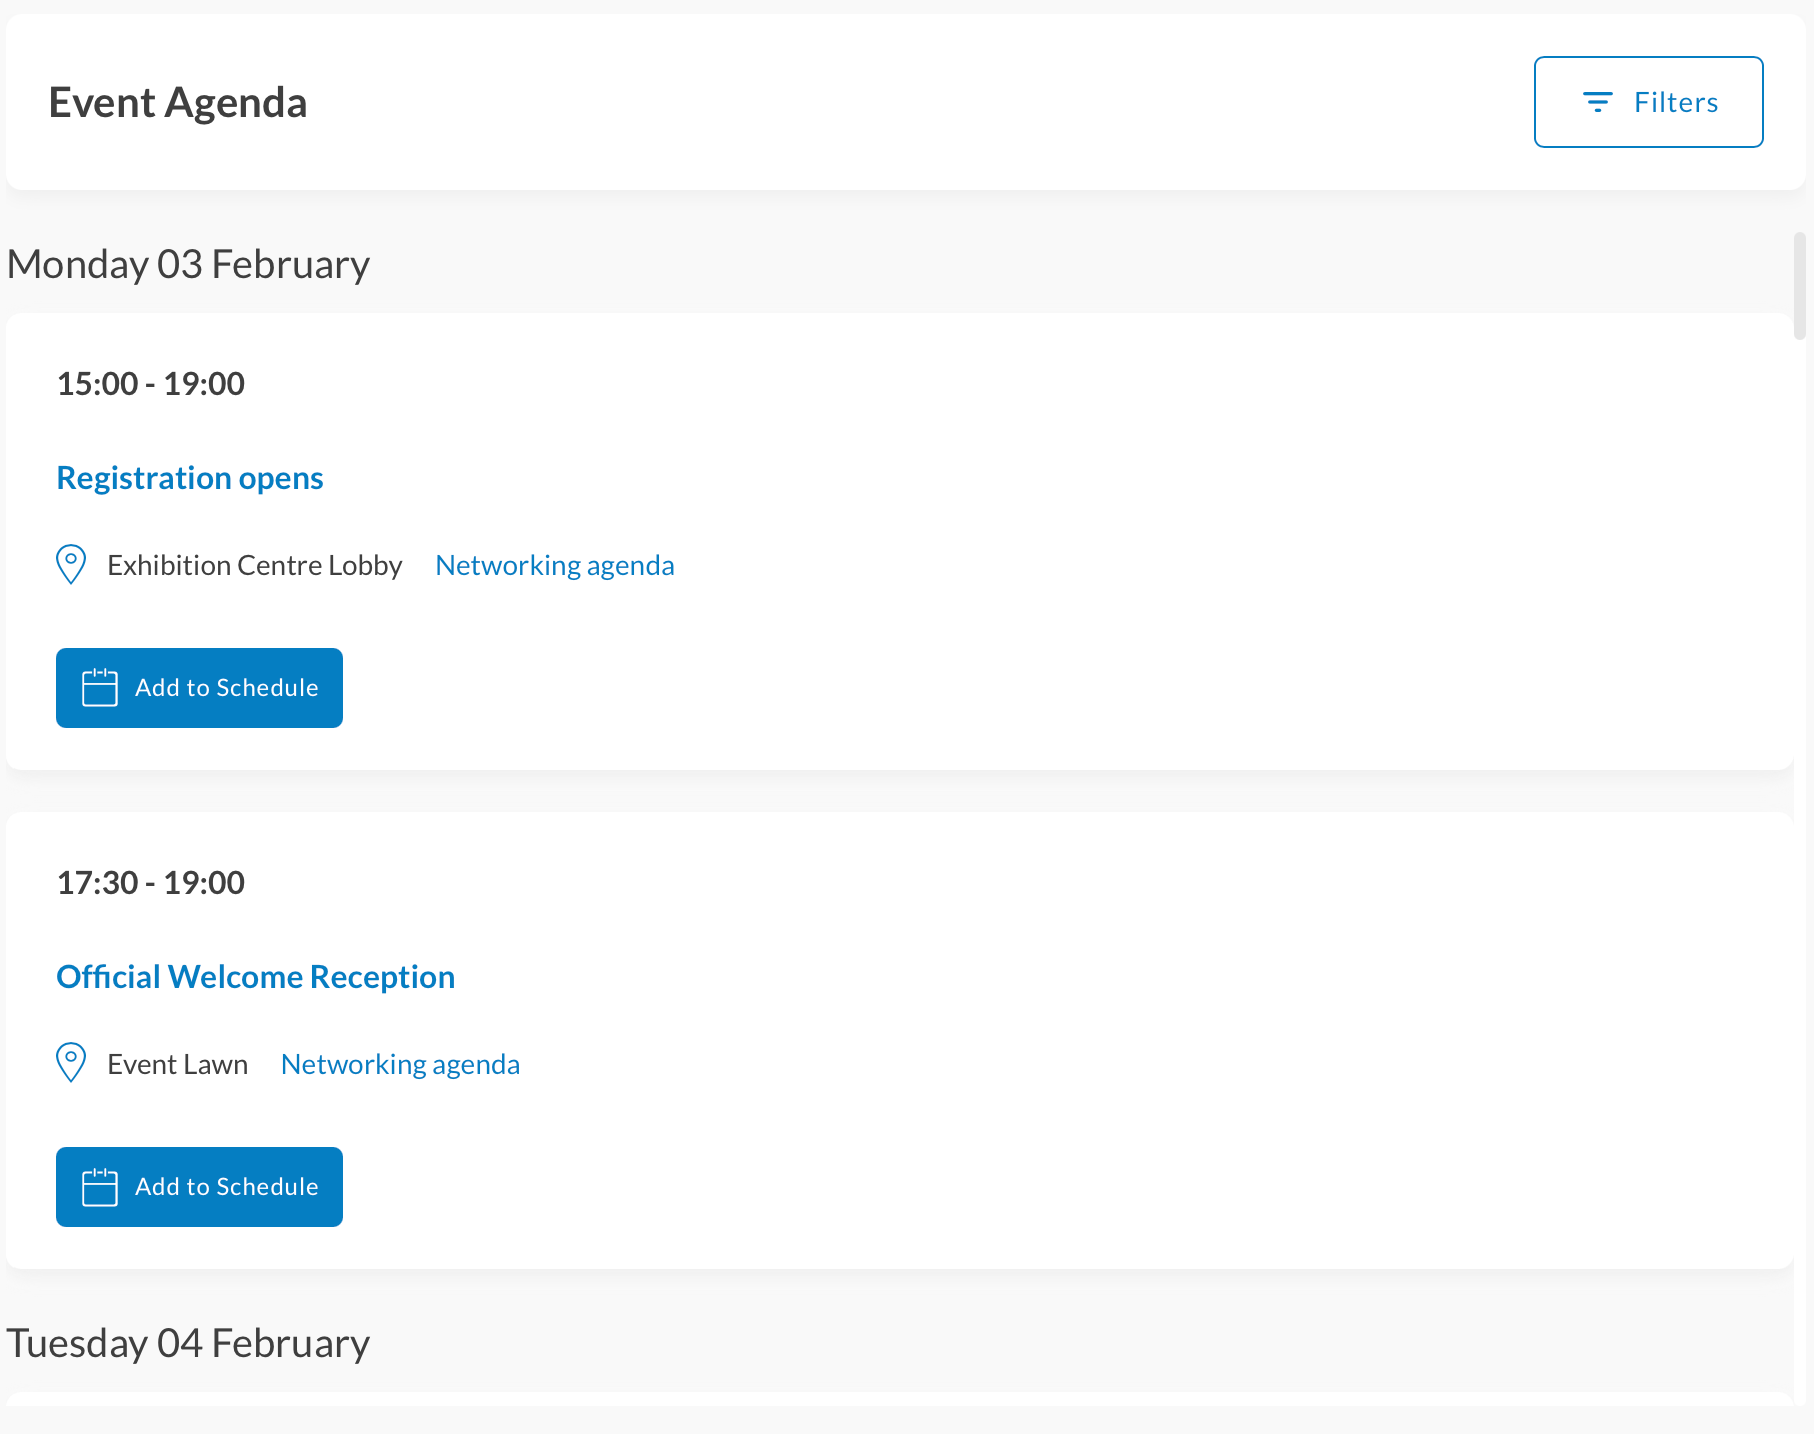Select Networking agenda tag for Welcome Reception
The image size is (1814, 1434).
point(401,1064)
